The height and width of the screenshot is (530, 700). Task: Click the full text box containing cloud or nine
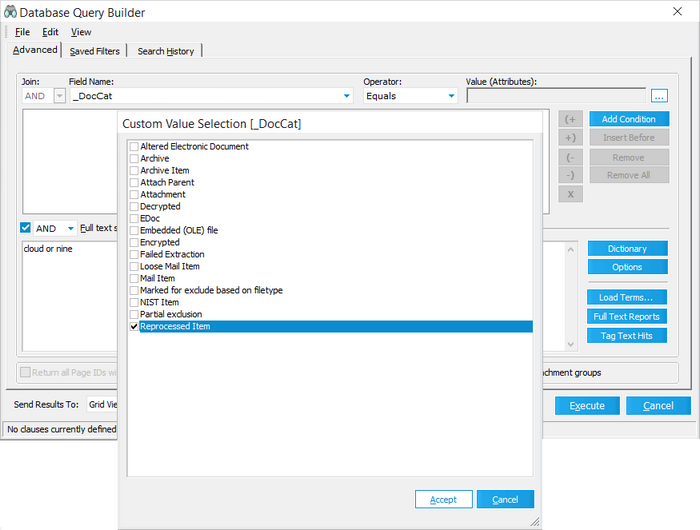[70, 296]
